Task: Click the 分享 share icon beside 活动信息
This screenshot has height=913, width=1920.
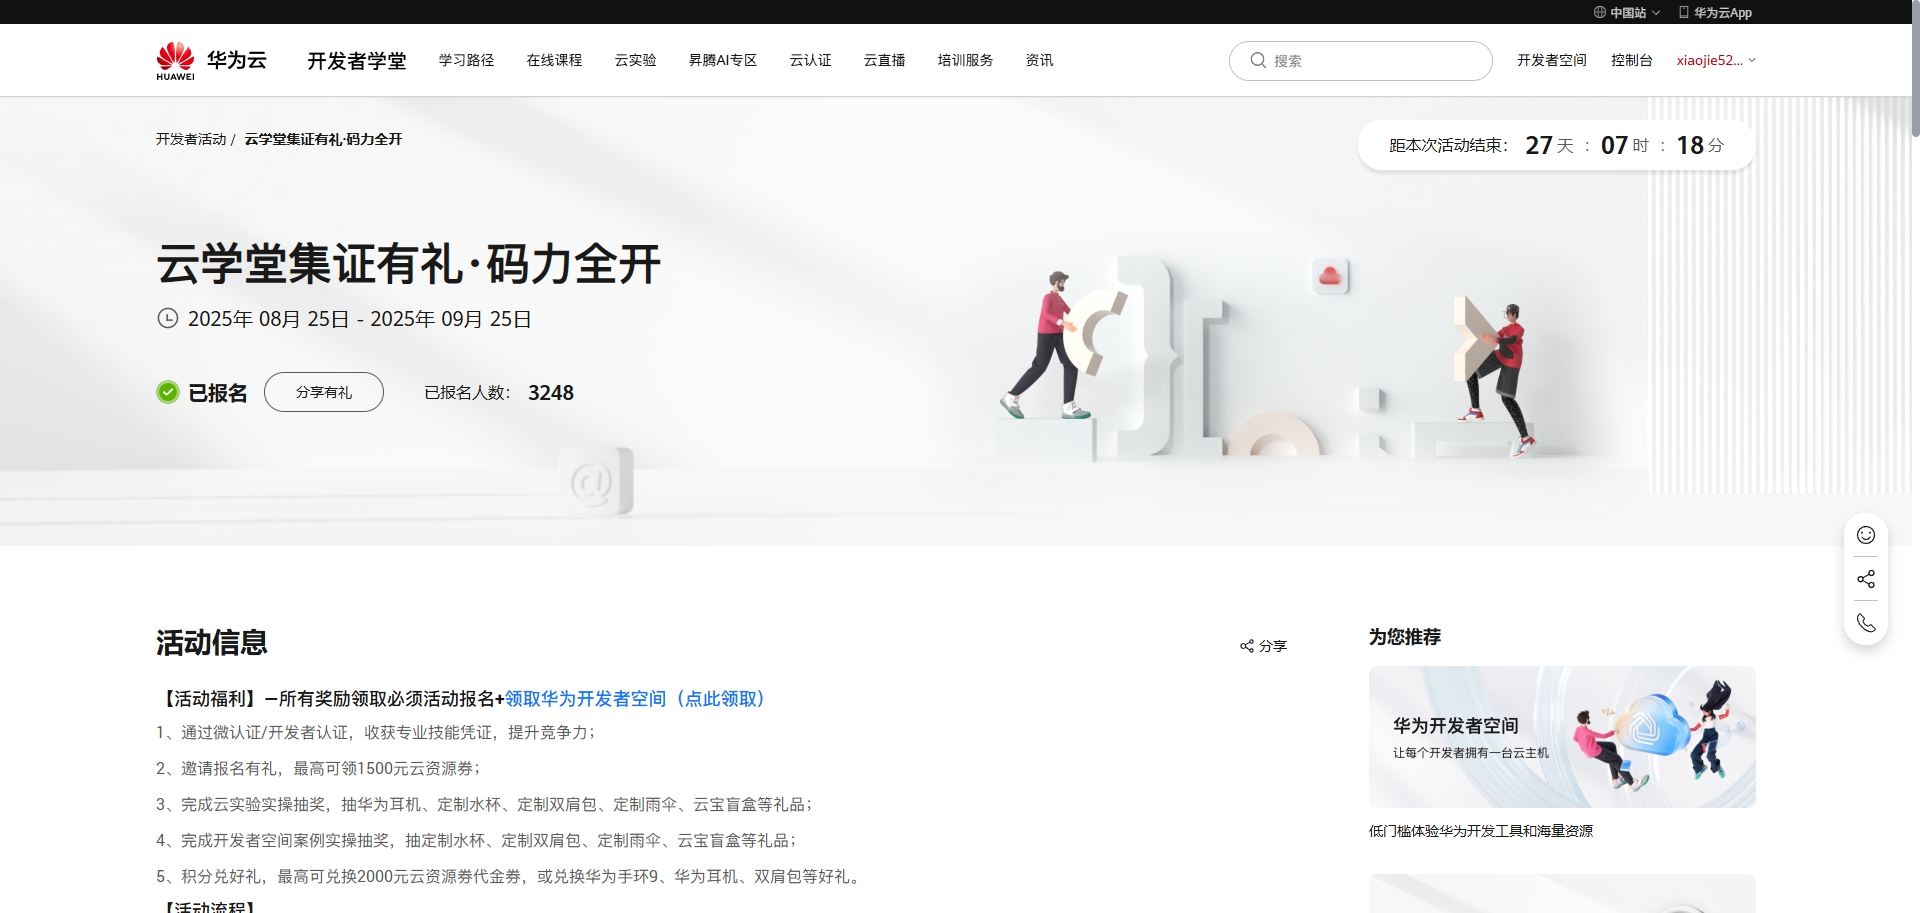Action: (x=1246, y=645)
